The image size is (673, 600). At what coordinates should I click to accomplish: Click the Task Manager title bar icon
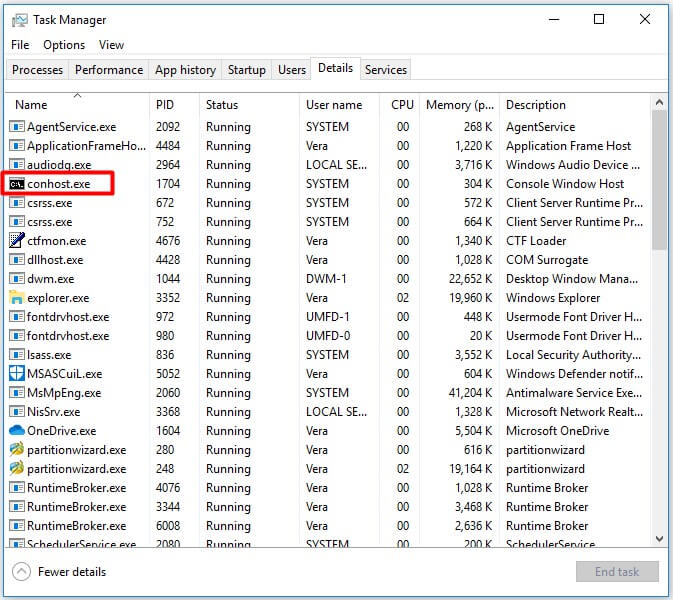19,20
